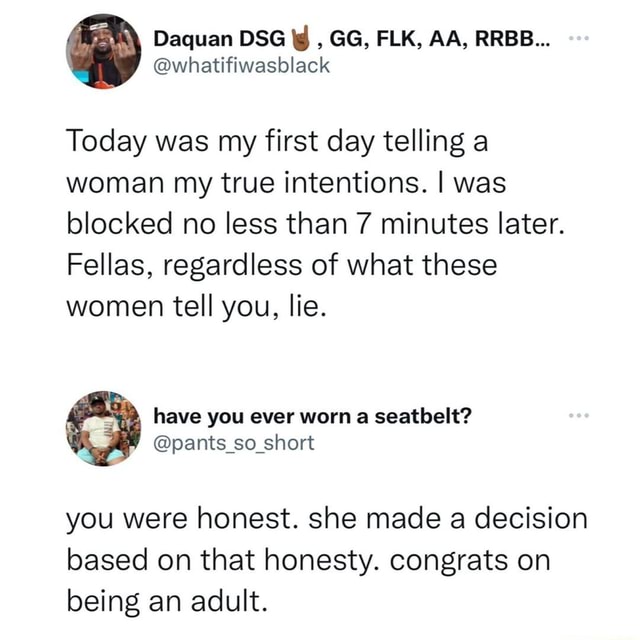Open the three-dot menu on Daquan's tweet
The height and width of the screenshot is (640, 640).
[x=579, y=38]
